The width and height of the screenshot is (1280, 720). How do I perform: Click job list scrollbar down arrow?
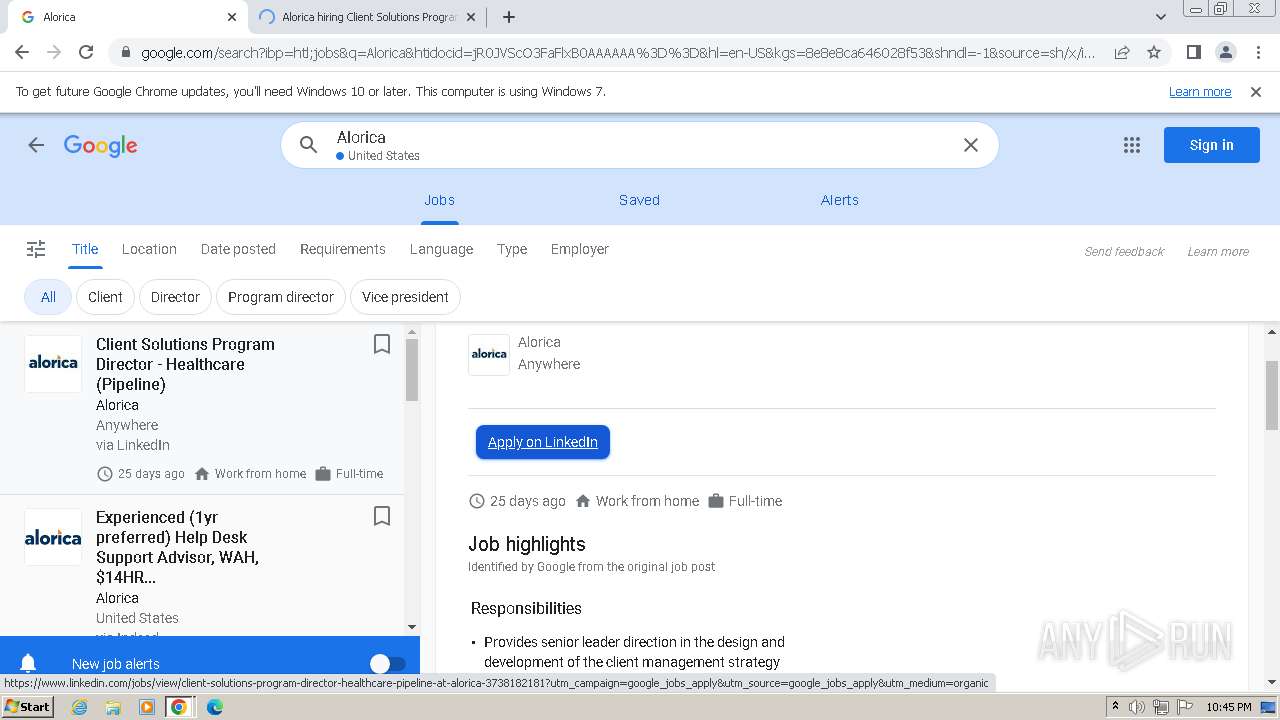[x=412, y=627]
